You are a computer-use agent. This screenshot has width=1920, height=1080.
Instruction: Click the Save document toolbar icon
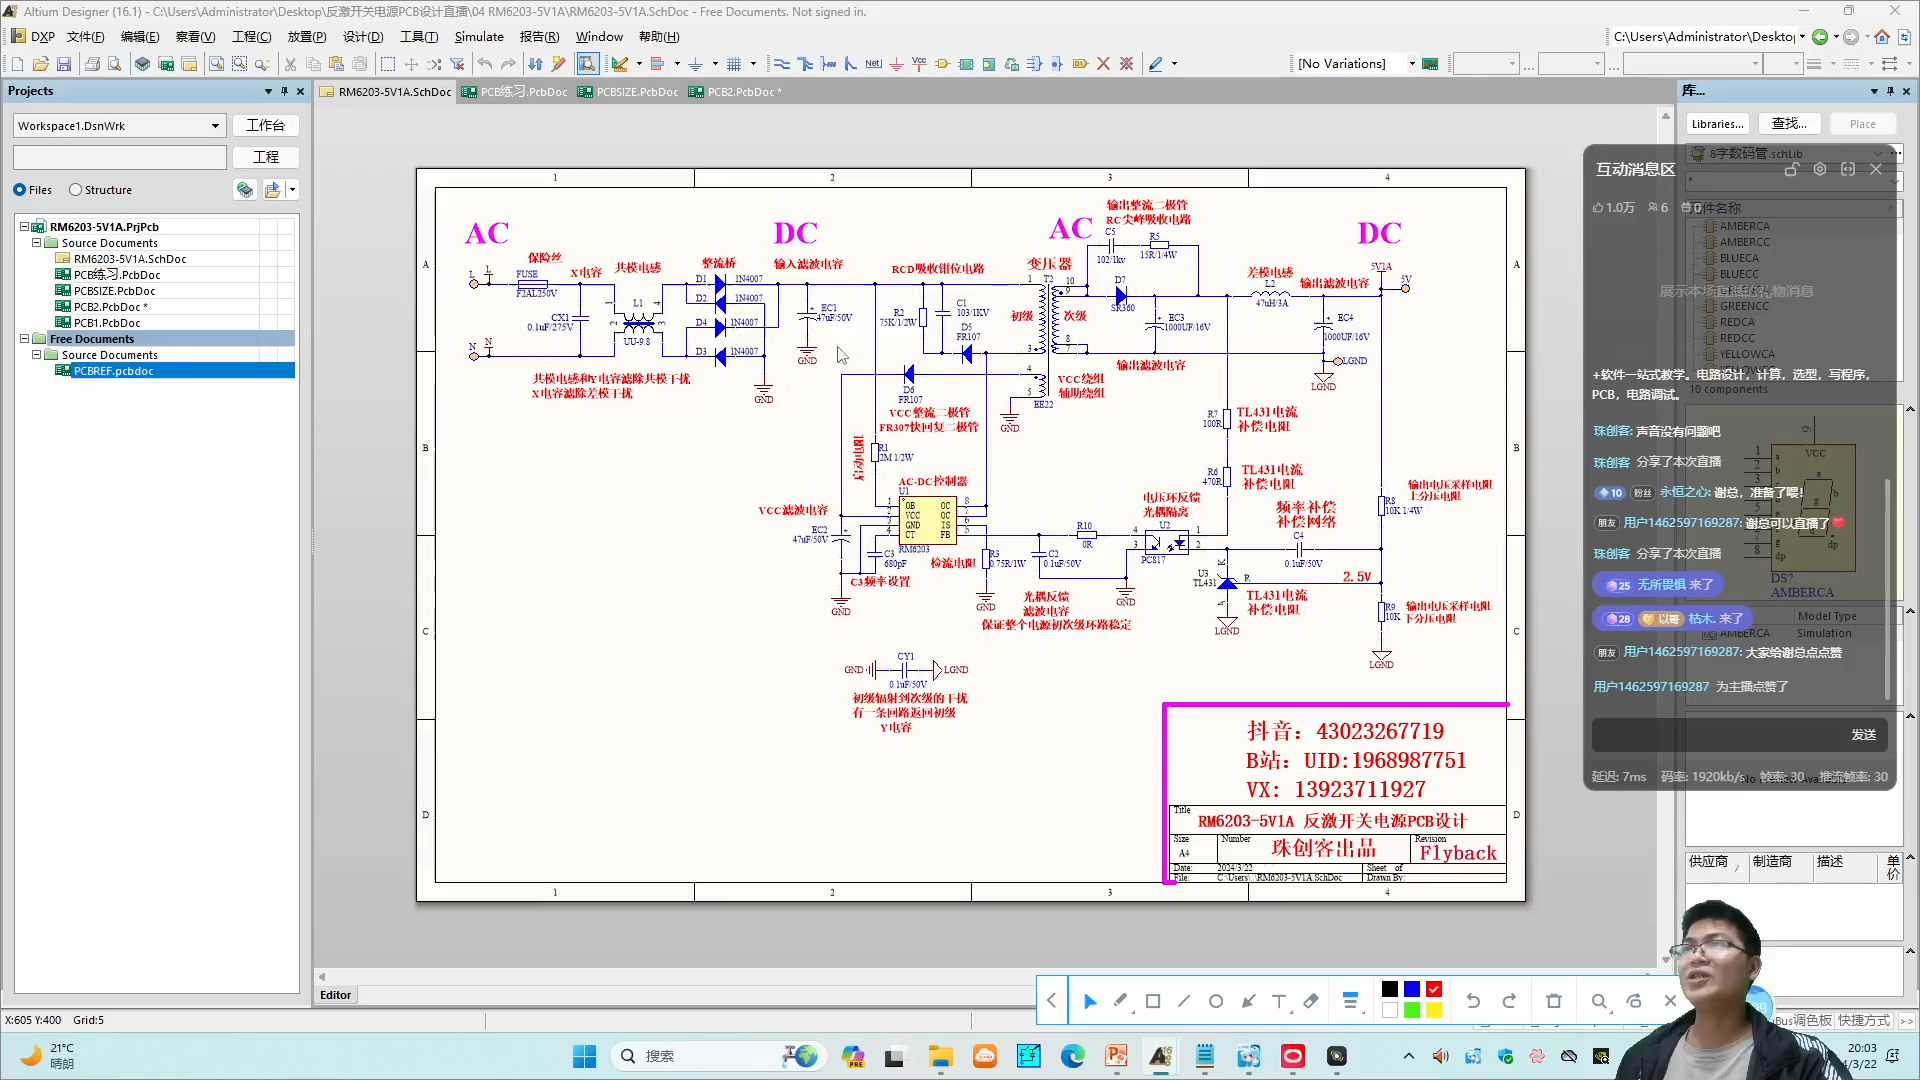click(64, 64)
